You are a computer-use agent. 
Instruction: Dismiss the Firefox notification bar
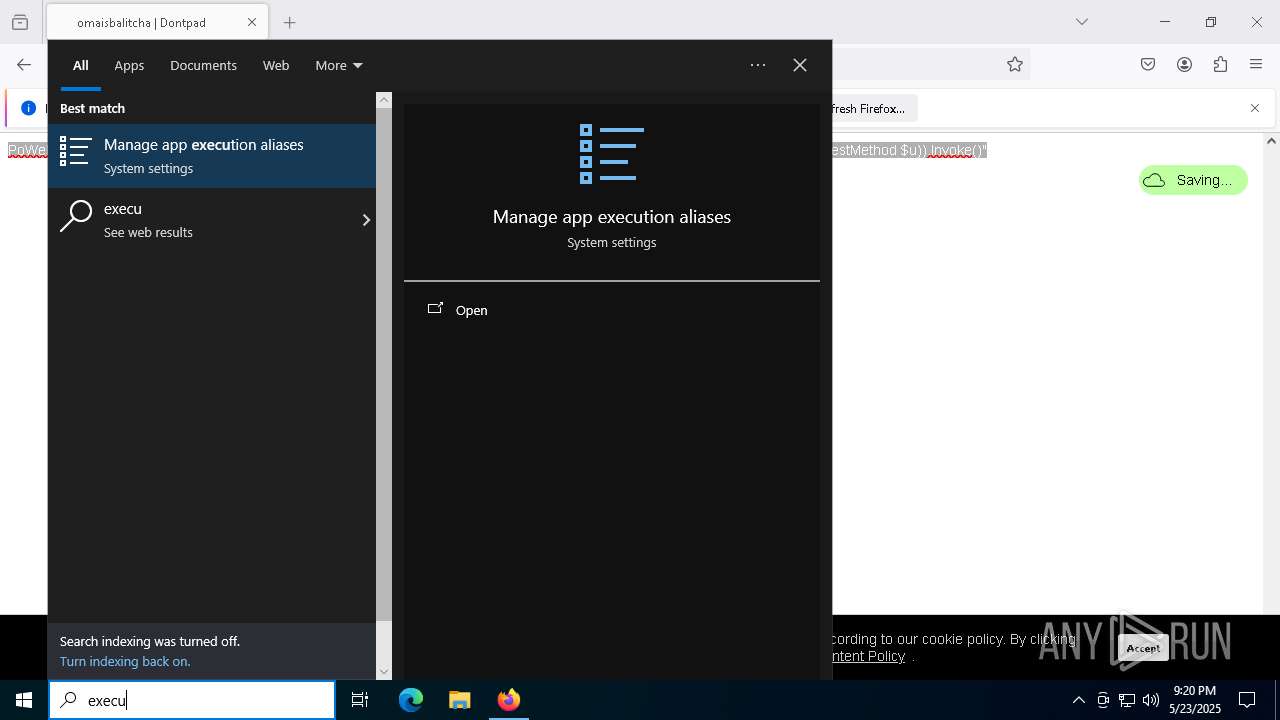(x=1255, y=108)
